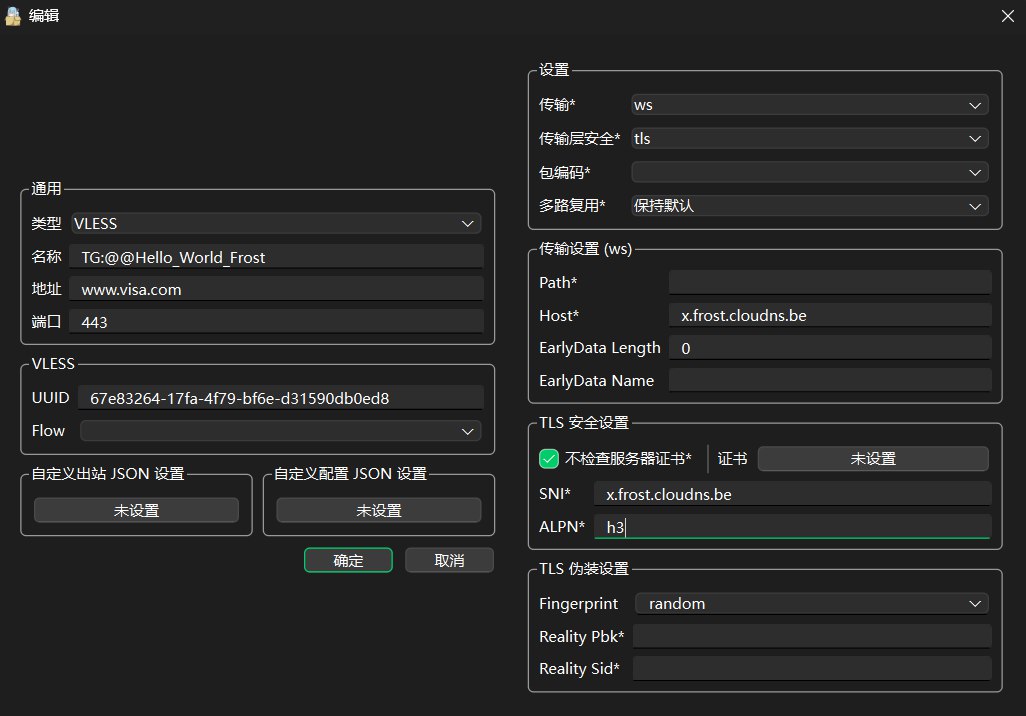Click the UUID text field
1026x716 pixels.
pos(280,398)
